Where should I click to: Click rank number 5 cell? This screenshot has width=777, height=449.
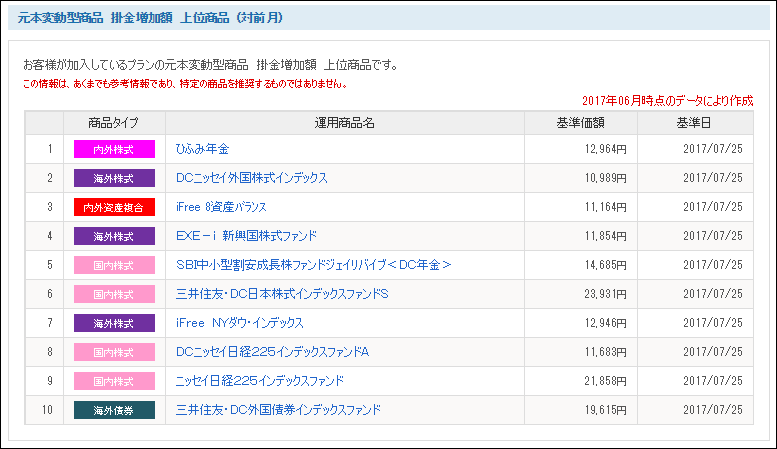pyautogui.click(x=45, y=265)
